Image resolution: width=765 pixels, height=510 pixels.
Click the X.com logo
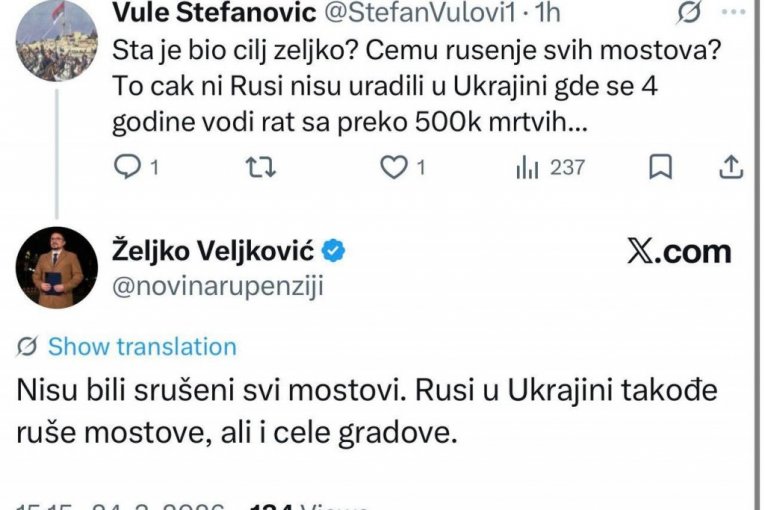click(679, 251)
